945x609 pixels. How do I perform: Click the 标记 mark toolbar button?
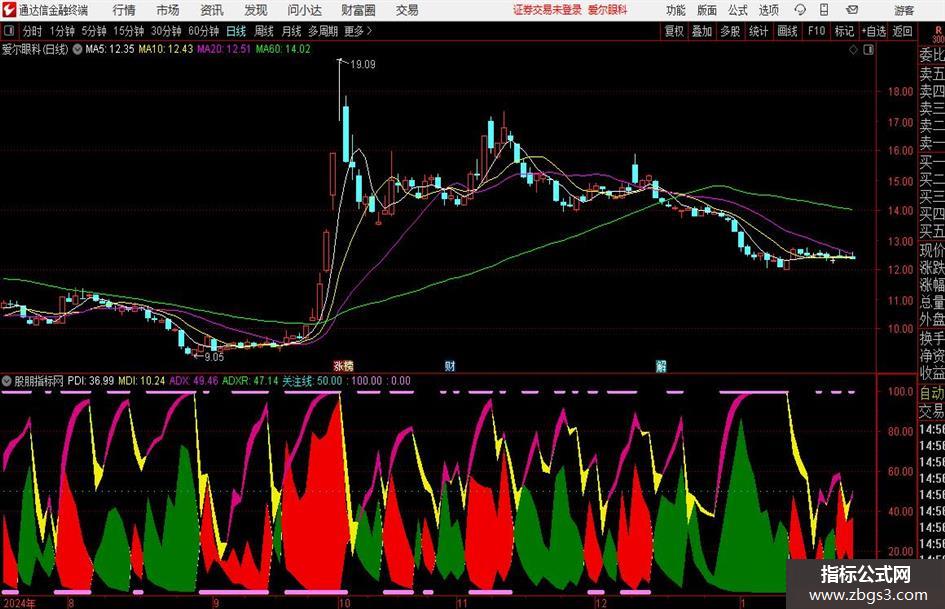tap(844, 31)
